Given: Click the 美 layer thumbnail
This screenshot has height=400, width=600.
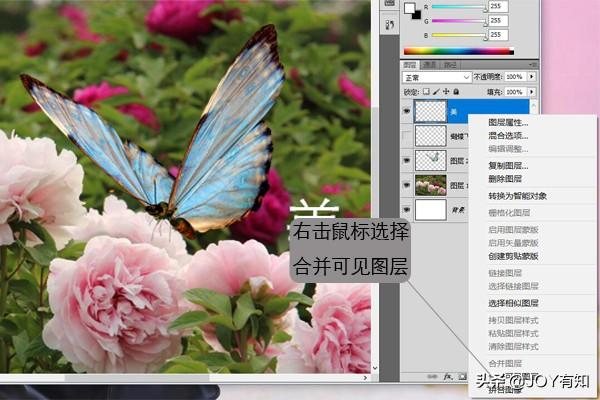Looking at the screenshot, I should click(431, 111).
